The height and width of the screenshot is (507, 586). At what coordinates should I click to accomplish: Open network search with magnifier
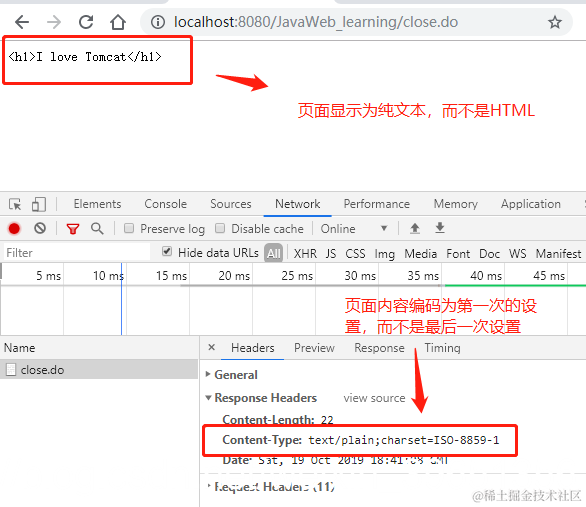97,228
